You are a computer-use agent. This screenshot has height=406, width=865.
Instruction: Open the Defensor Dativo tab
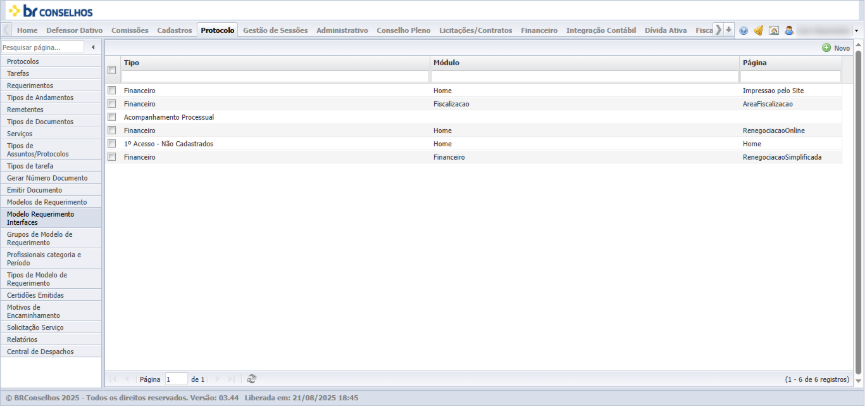pos(74,30)
